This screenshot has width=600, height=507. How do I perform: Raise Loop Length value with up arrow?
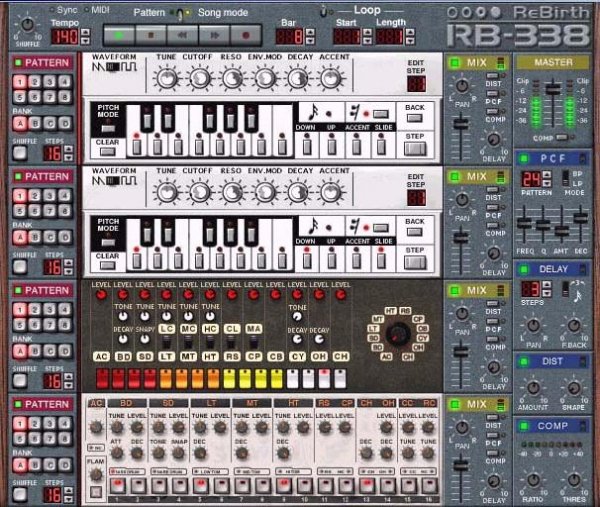click(x=410, y=33)
